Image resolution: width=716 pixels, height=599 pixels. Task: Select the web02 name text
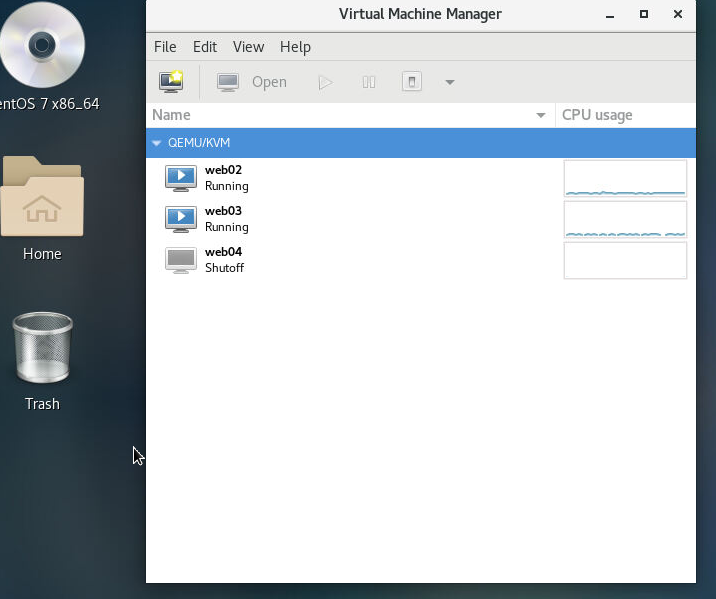pyautogui.click(x=223, y=170)
